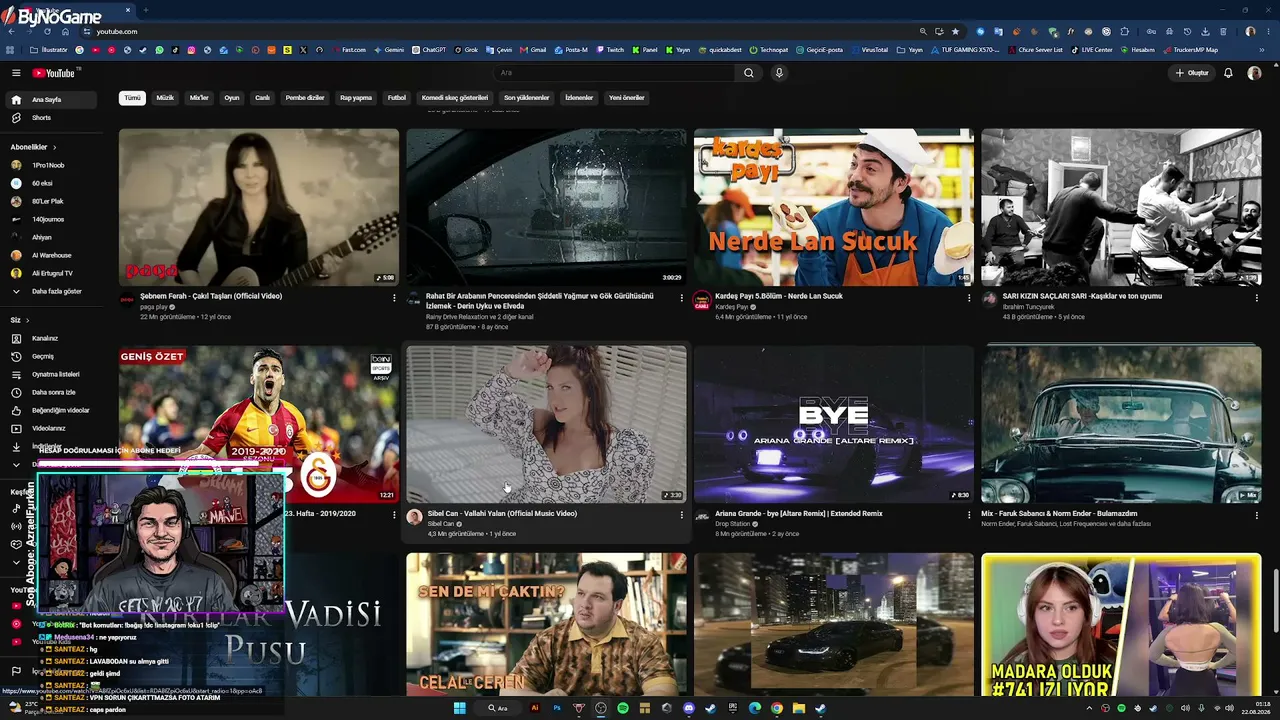The height and width of the screenshot is (720, 1280).
Task: Open Shorts from the sidebar
Action: pos(53,118)
